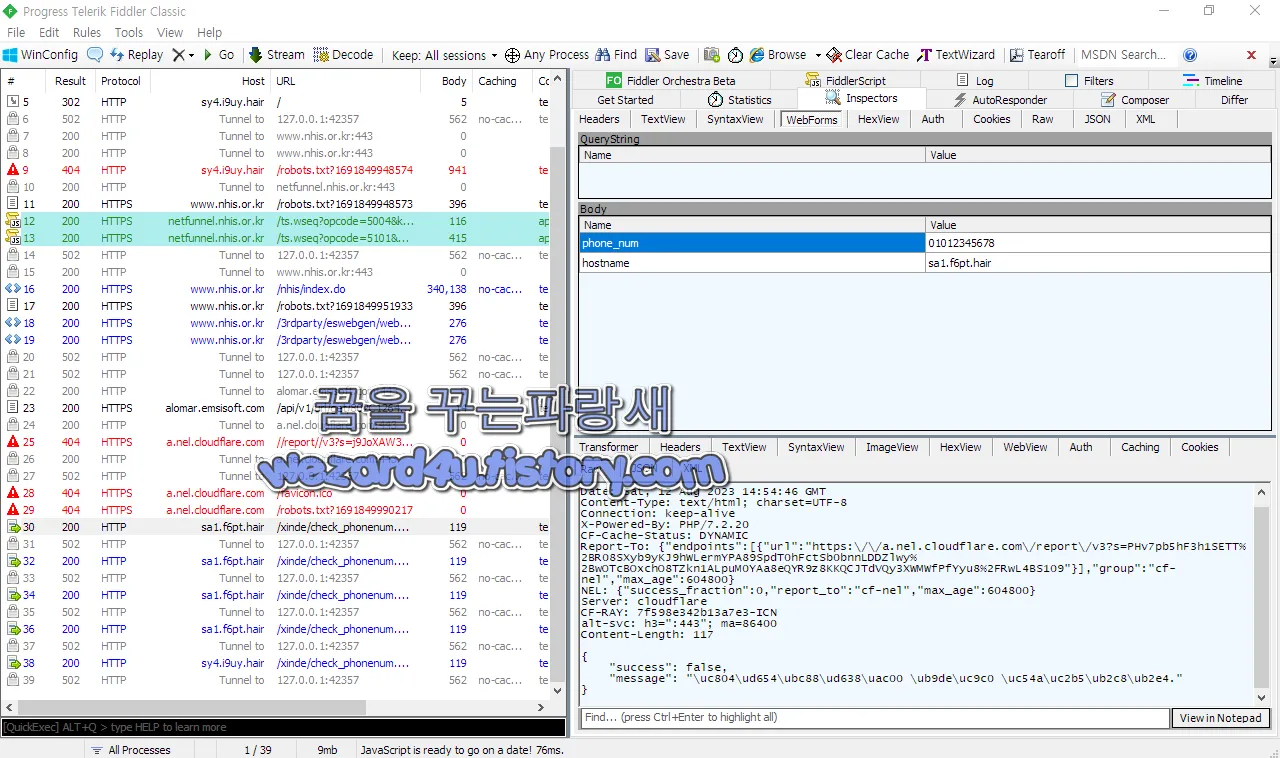Open the Log tab
This screenshot has width=1280, height=758.
coord(974,80)
